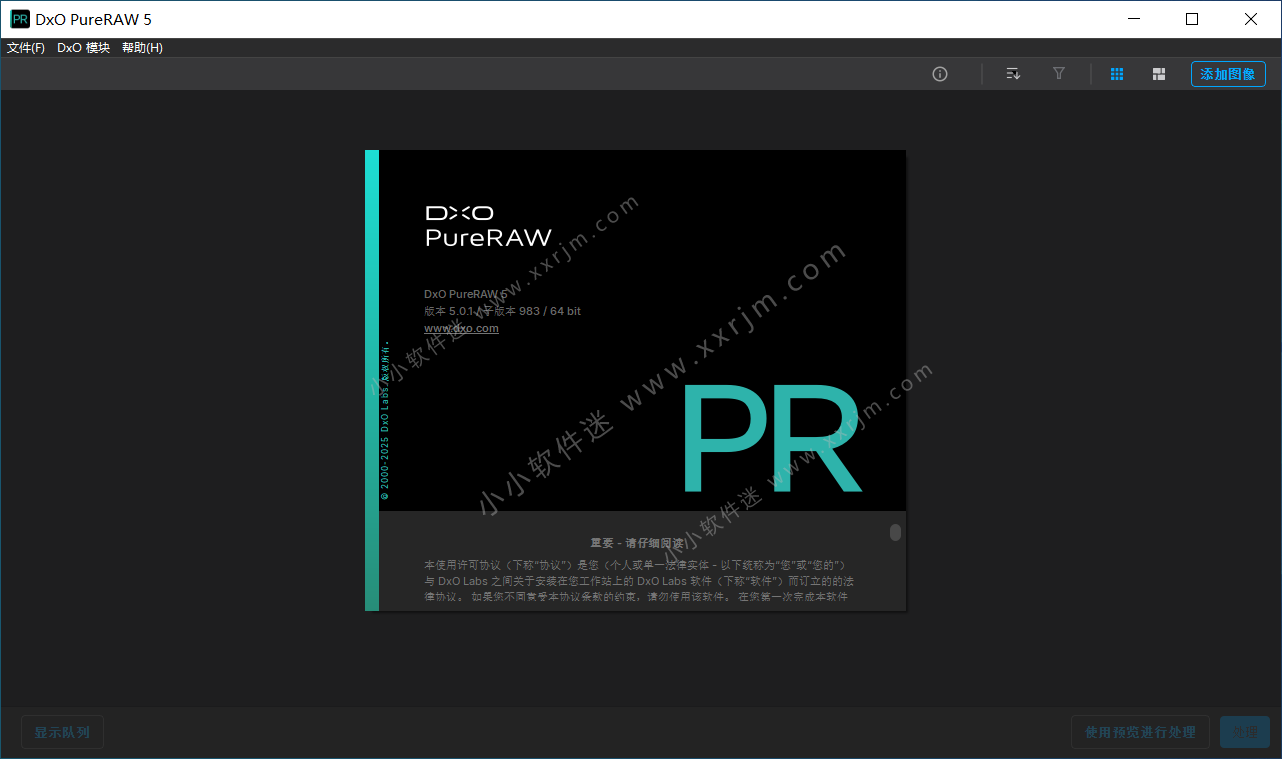Maximize the DxO PureRAW window
This screenshot has width=1282, height=759.
pos(1192,19)
